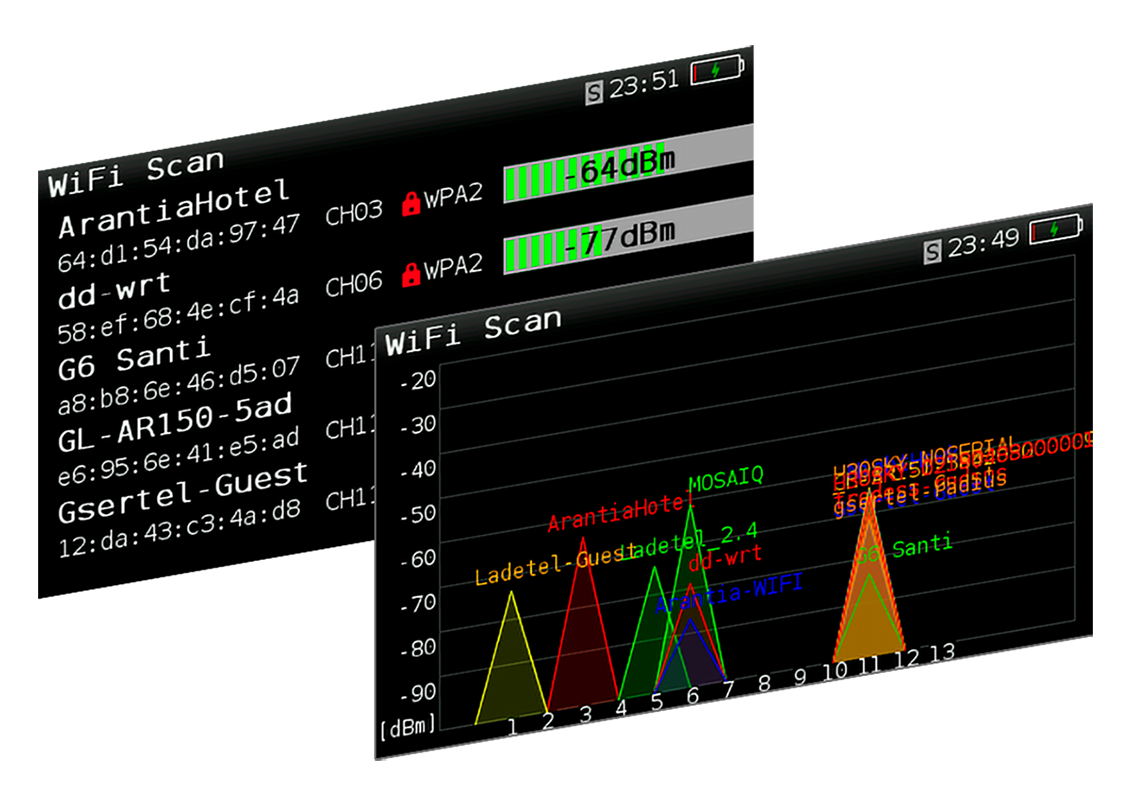Click the red ArantiaHotel graph label
1131x800 pixels.
point(619,514)
